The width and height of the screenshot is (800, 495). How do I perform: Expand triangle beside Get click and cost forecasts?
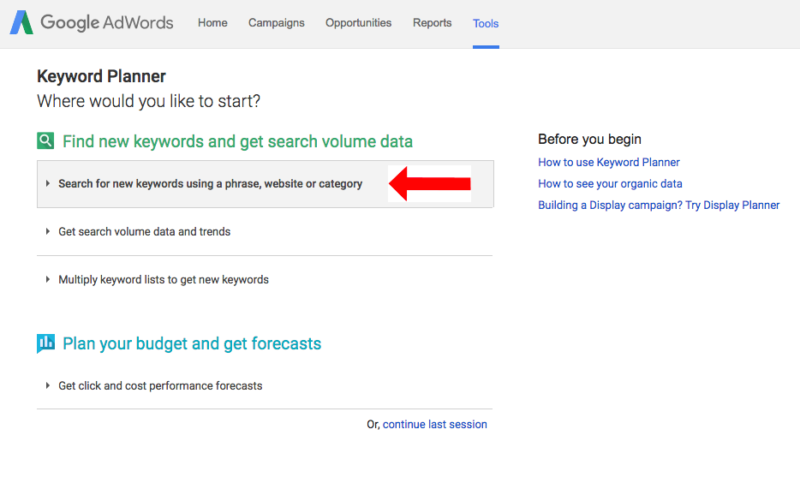point(47,385)
